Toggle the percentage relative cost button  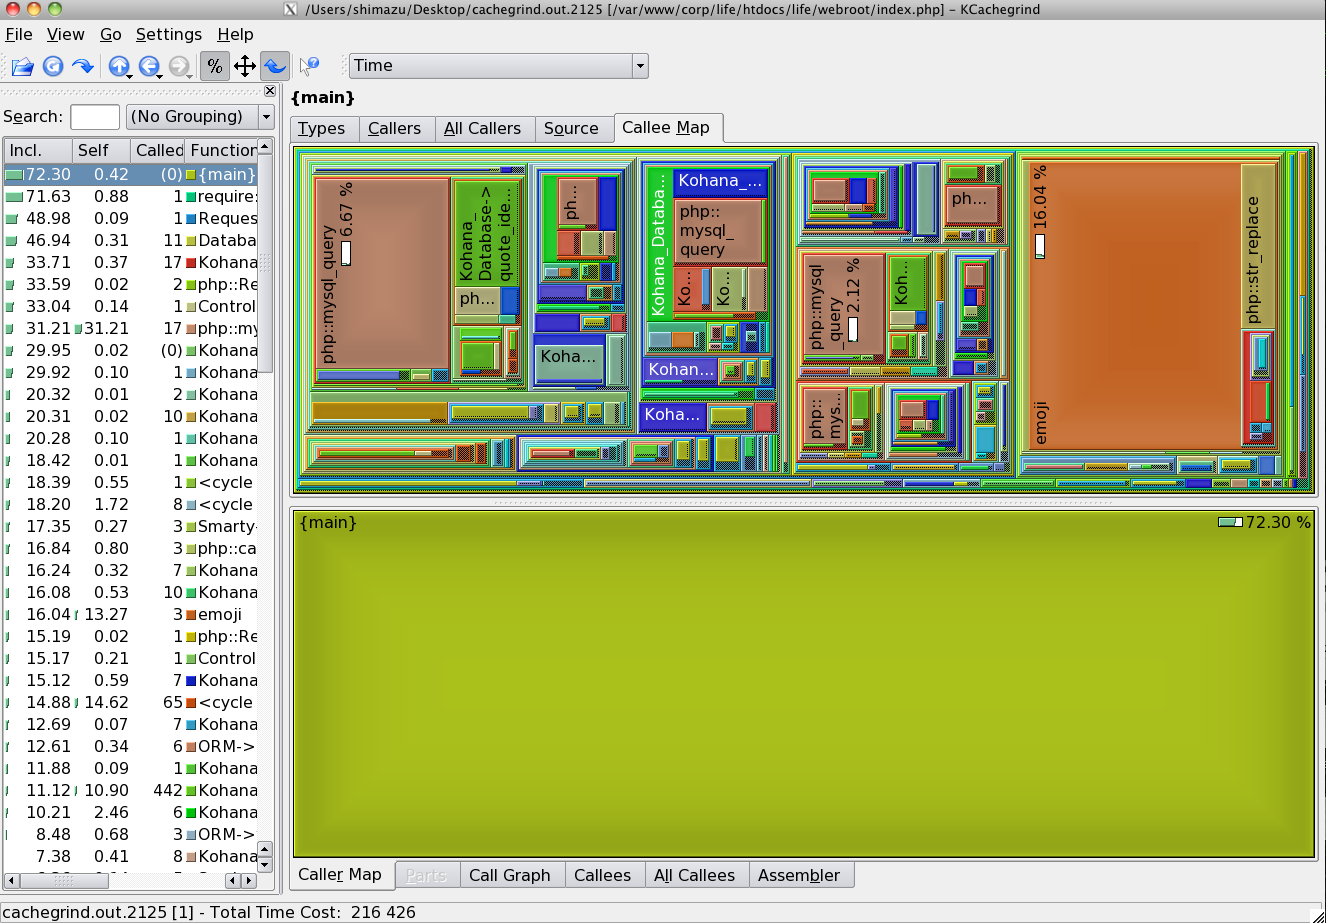pyautogui.click(x=214, y=67)
